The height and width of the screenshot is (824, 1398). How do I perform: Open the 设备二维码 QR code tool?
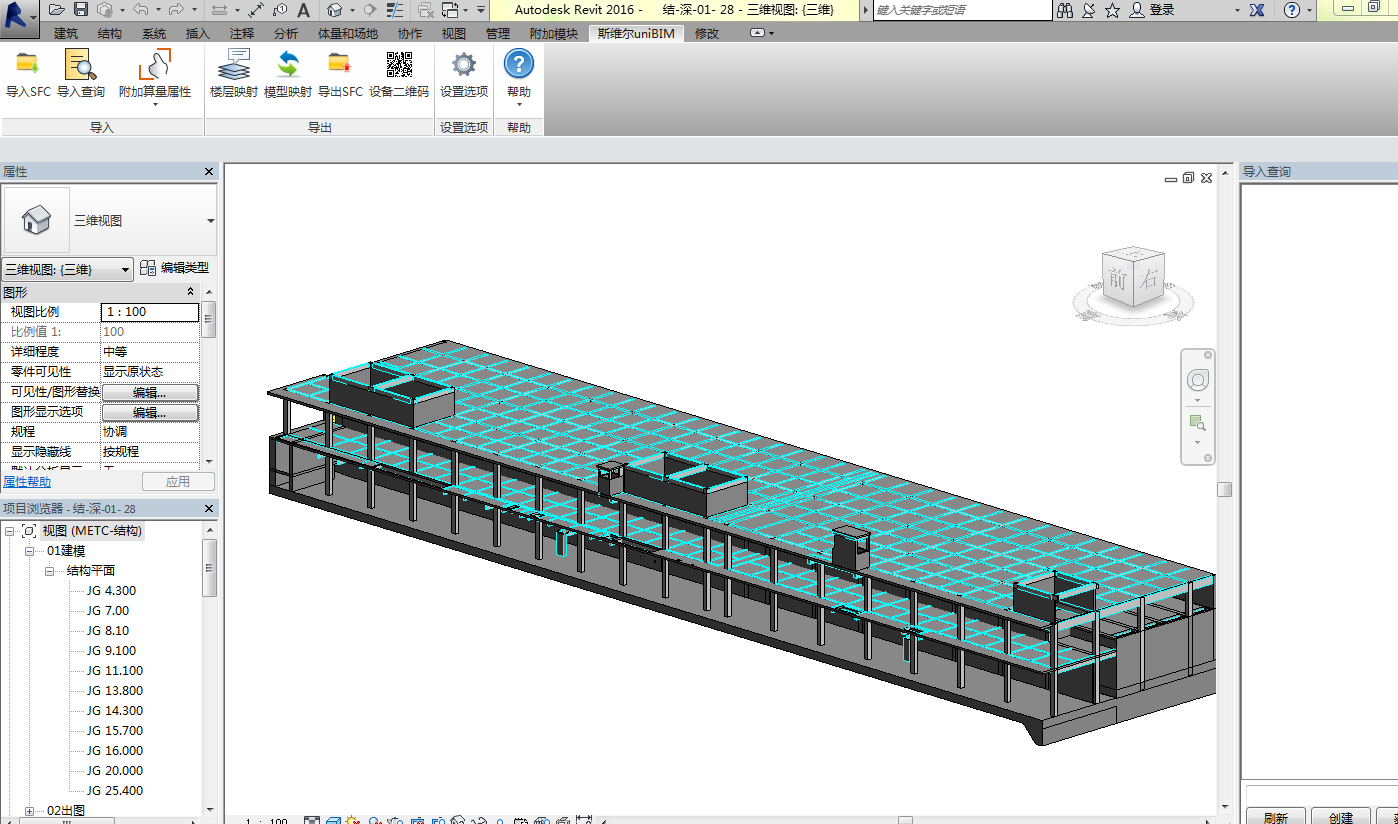pyautogui.click(x=399, y=66)
